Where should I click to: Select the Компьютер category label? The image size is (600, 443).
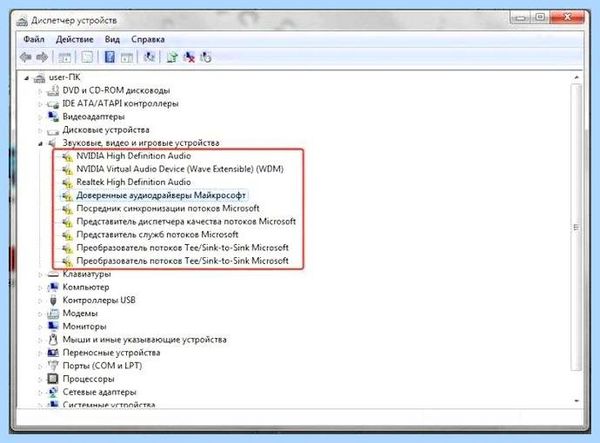tap(86, 287)
